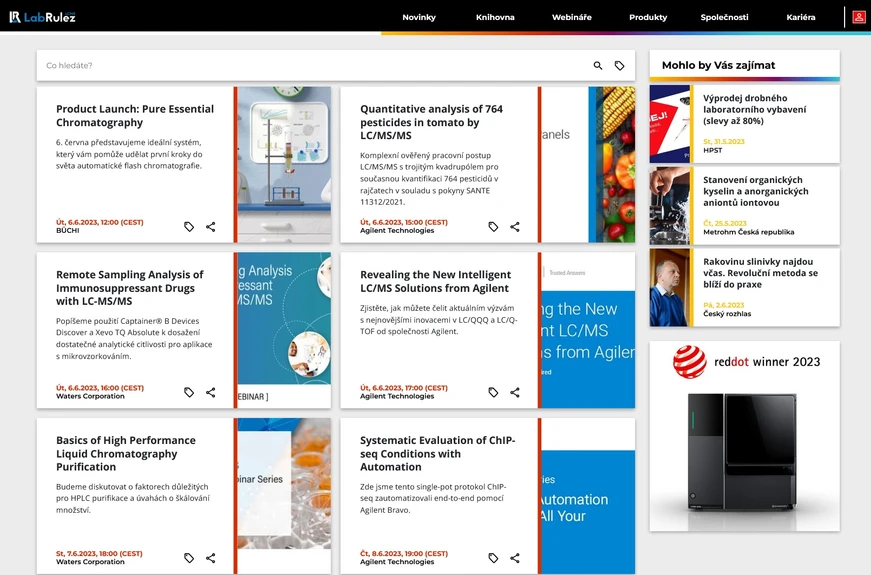Open 'Product Launch: Pure Essential Chromatography' title
Screen dimensions: 871x575
[x=135, y=116]
